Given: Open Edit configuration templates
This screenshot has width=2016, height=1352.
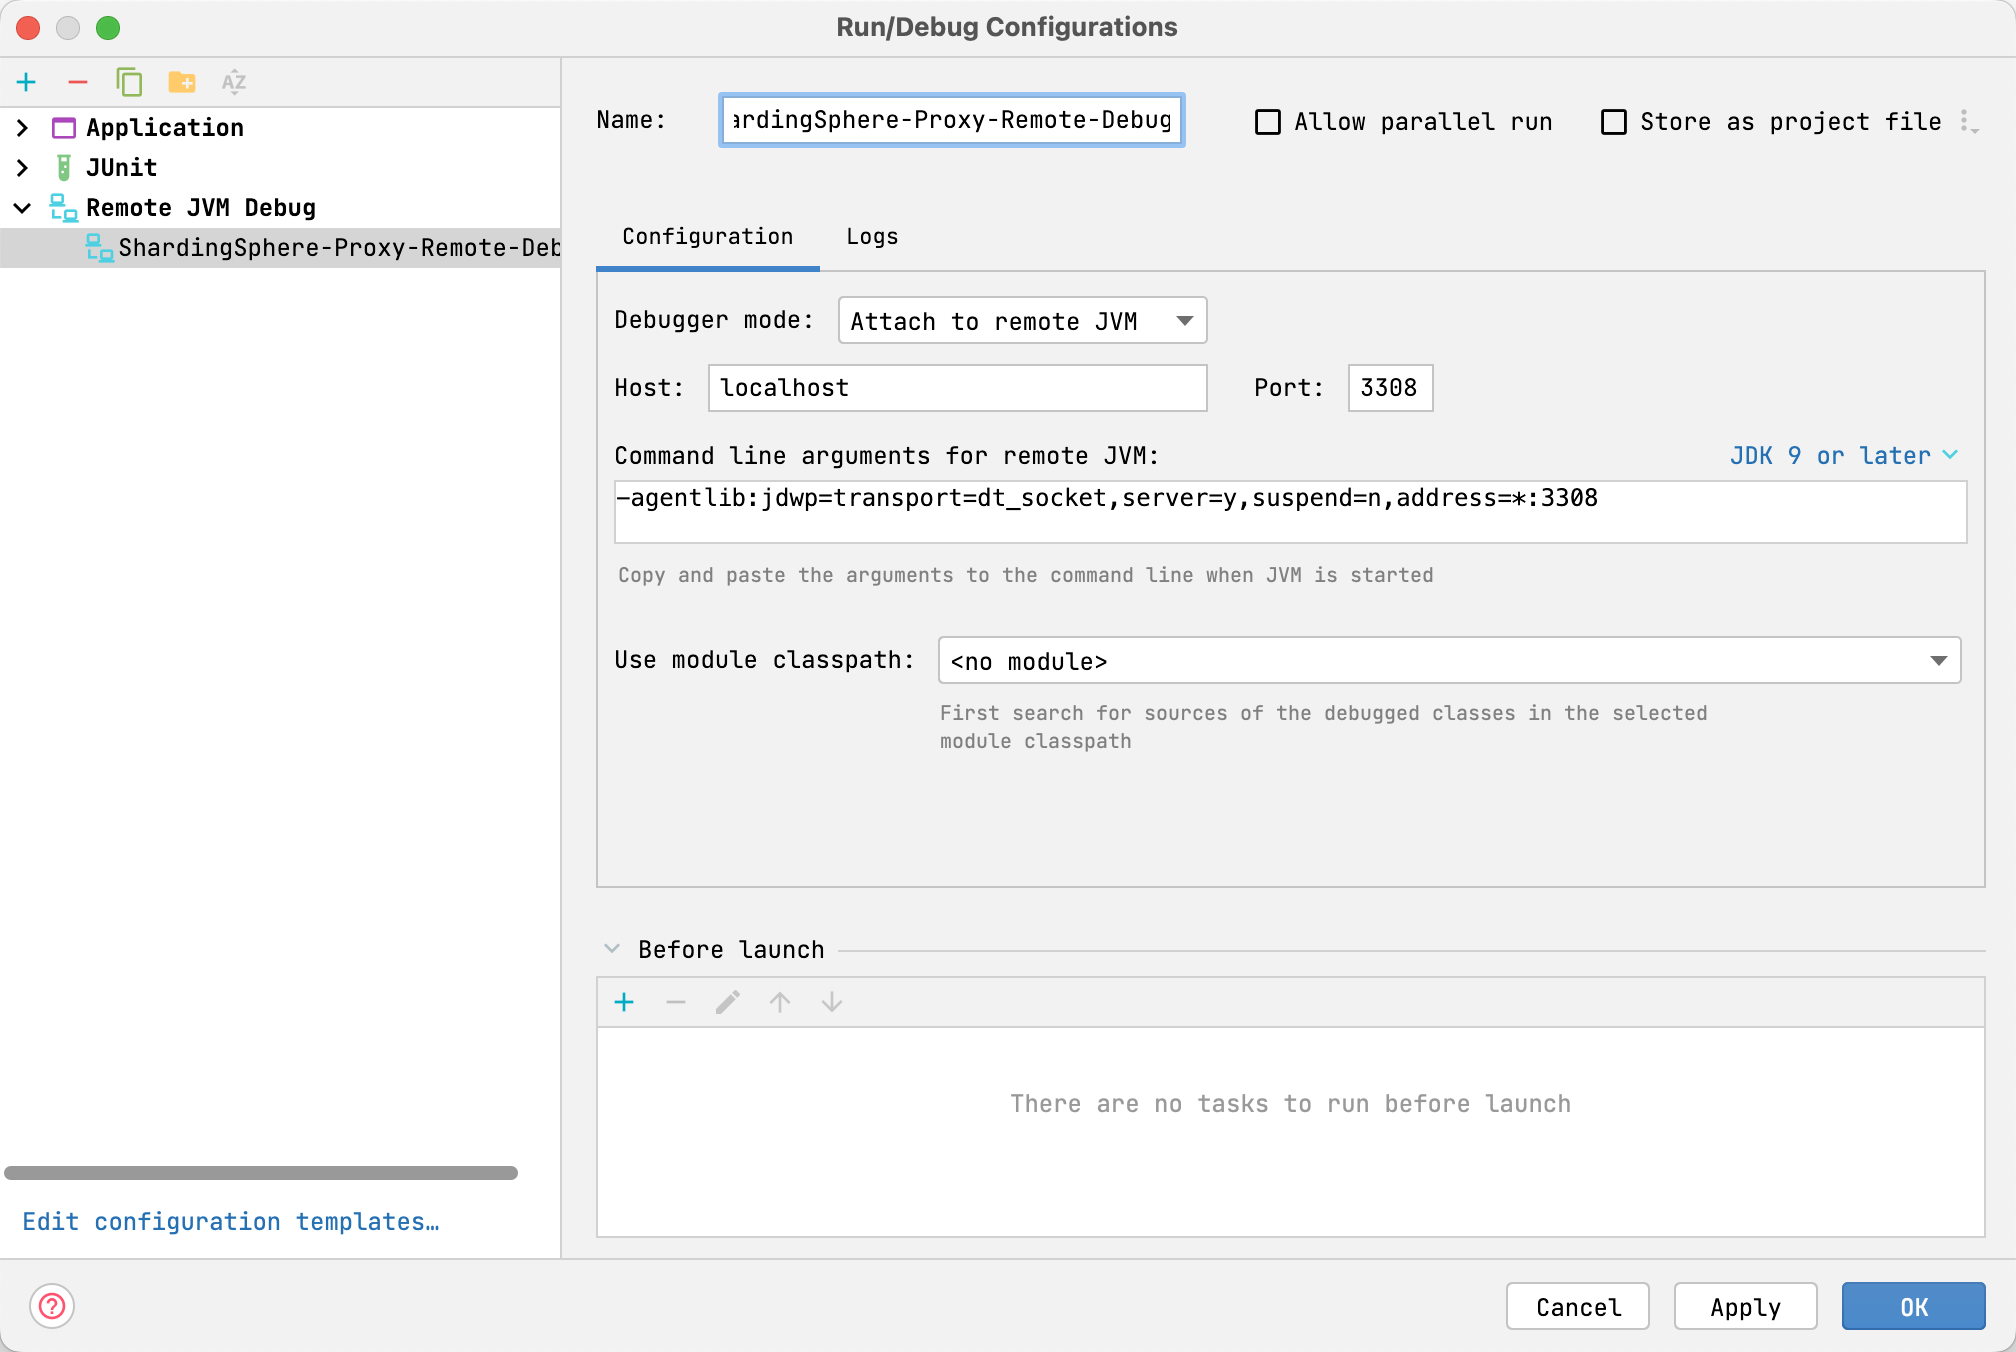Looking at the screenshot, I should (231, 1221).
